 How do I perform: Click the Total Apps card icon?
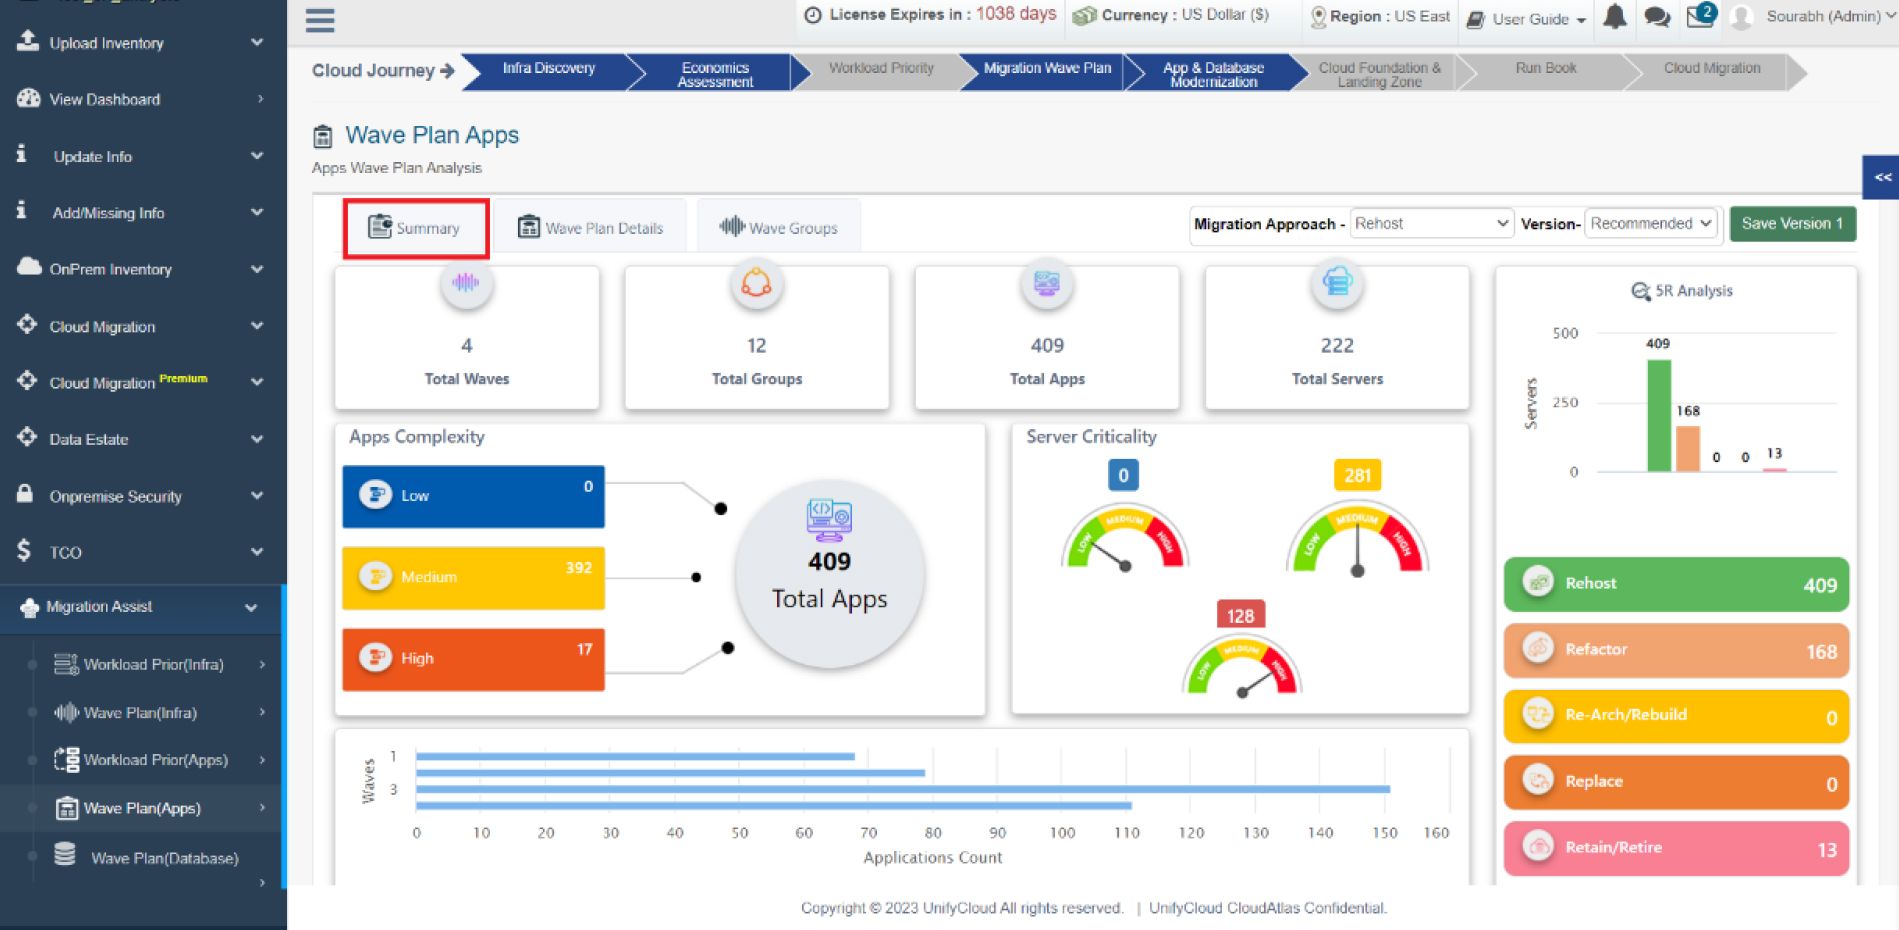1047,284
